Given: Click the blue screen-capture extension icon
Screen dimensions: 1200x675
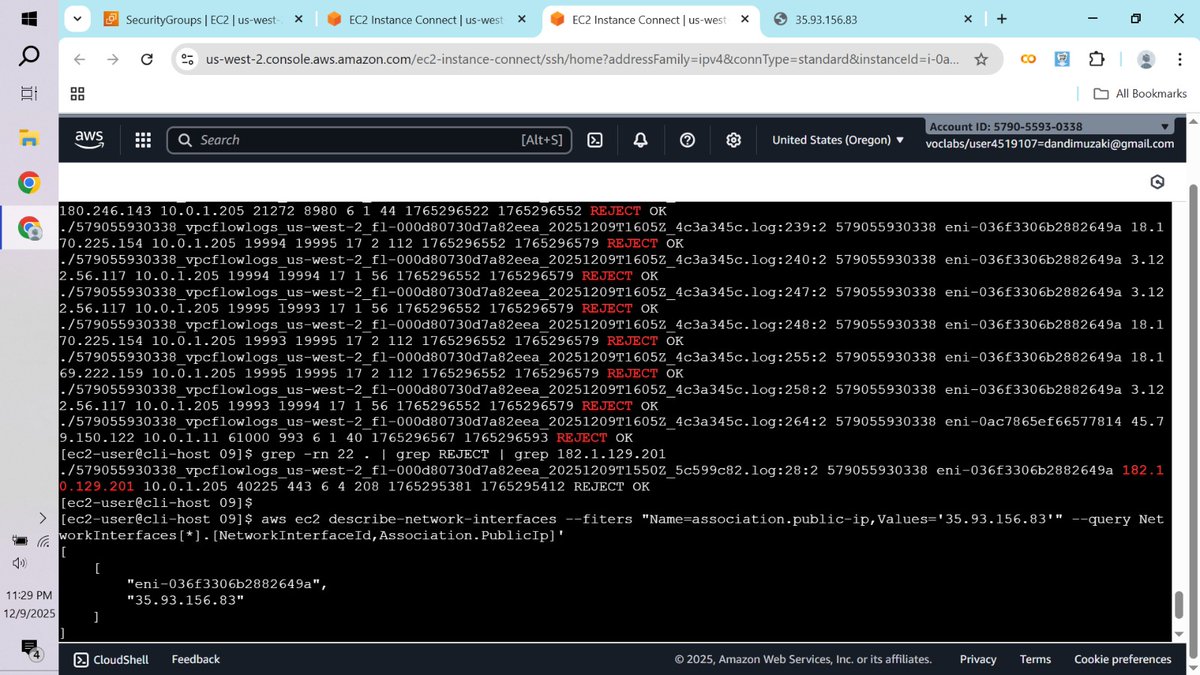Looking at the screenshot, I should click(1063, 60).
